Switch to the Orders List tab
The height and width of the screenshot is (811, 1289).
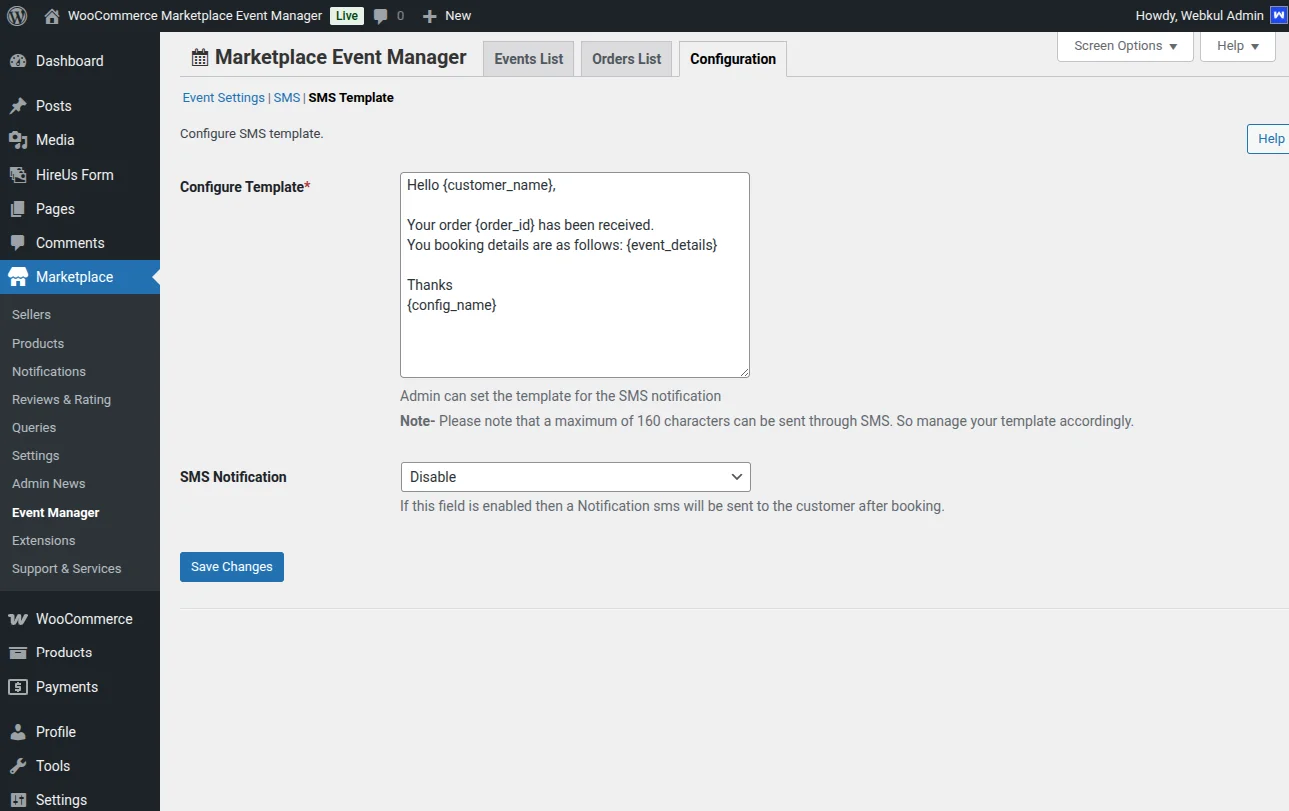coord(625,58)
